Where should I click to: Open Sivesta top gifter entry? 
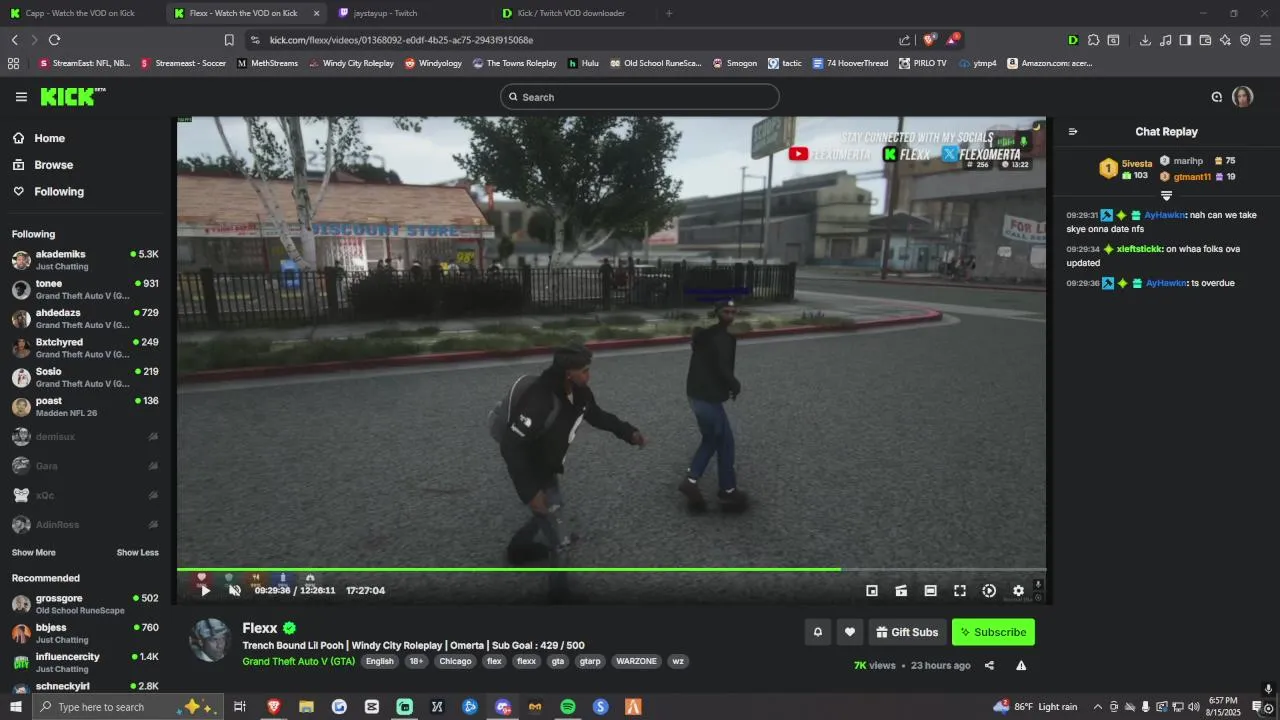click(1126, 169)
